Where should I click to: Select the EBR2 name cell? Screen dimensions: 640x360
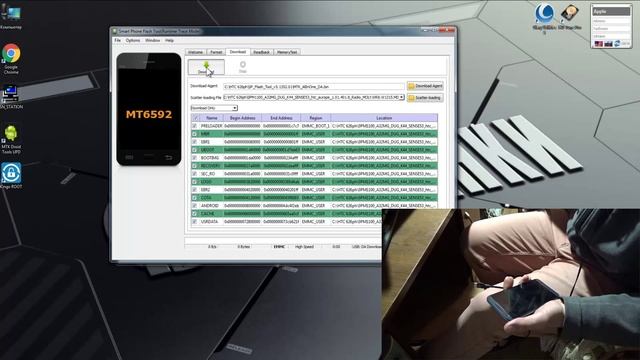coord(211,190)
